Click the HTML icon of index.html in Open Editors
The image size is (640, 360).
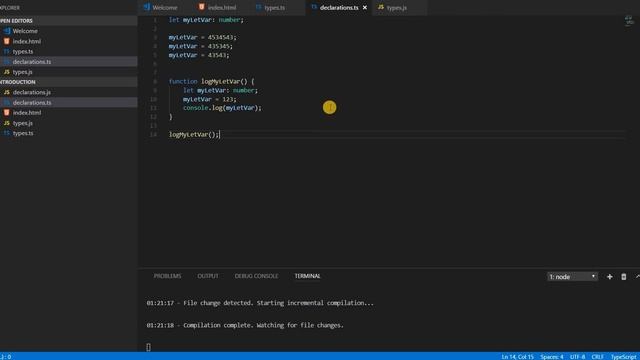click(x=7, y=41)
